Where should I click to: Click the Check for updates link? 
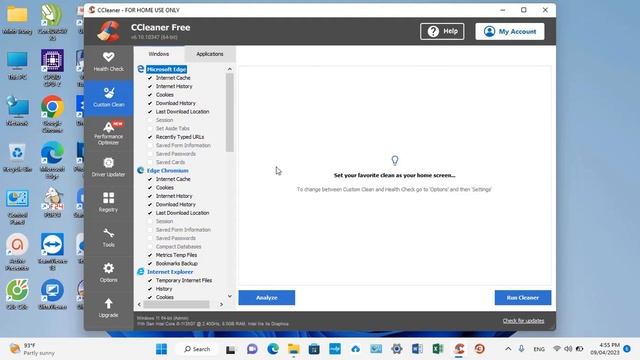(x=523, y=321)
